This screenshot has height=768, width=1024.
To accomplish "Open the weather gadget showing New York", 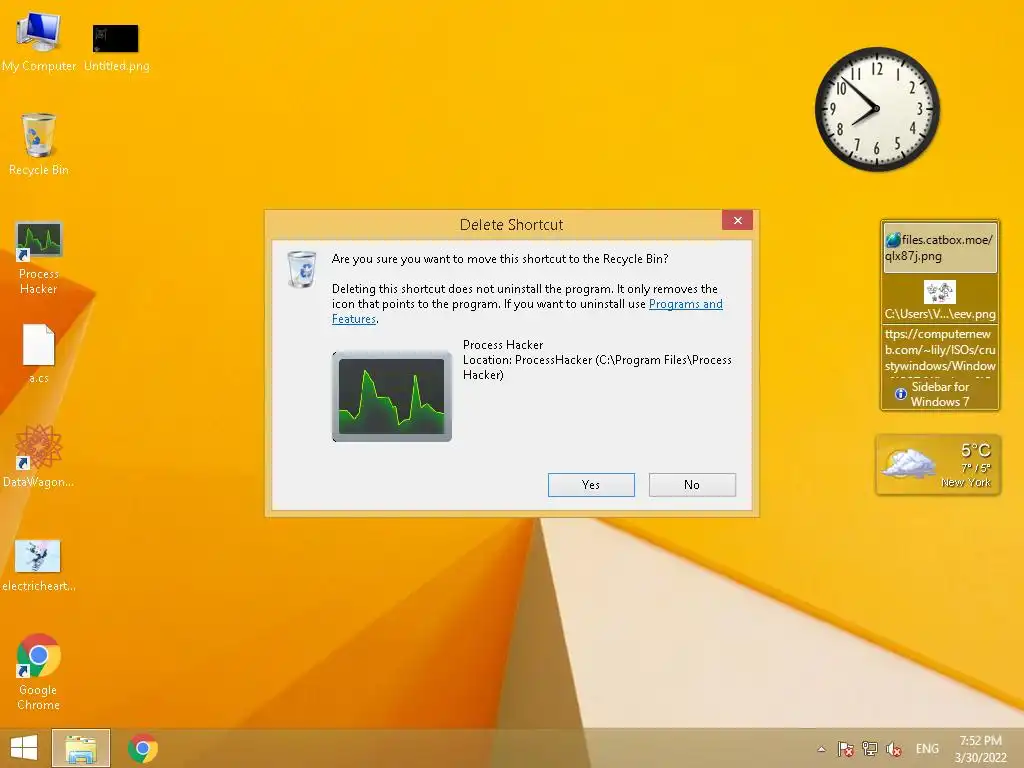I will tap(938, 465).
